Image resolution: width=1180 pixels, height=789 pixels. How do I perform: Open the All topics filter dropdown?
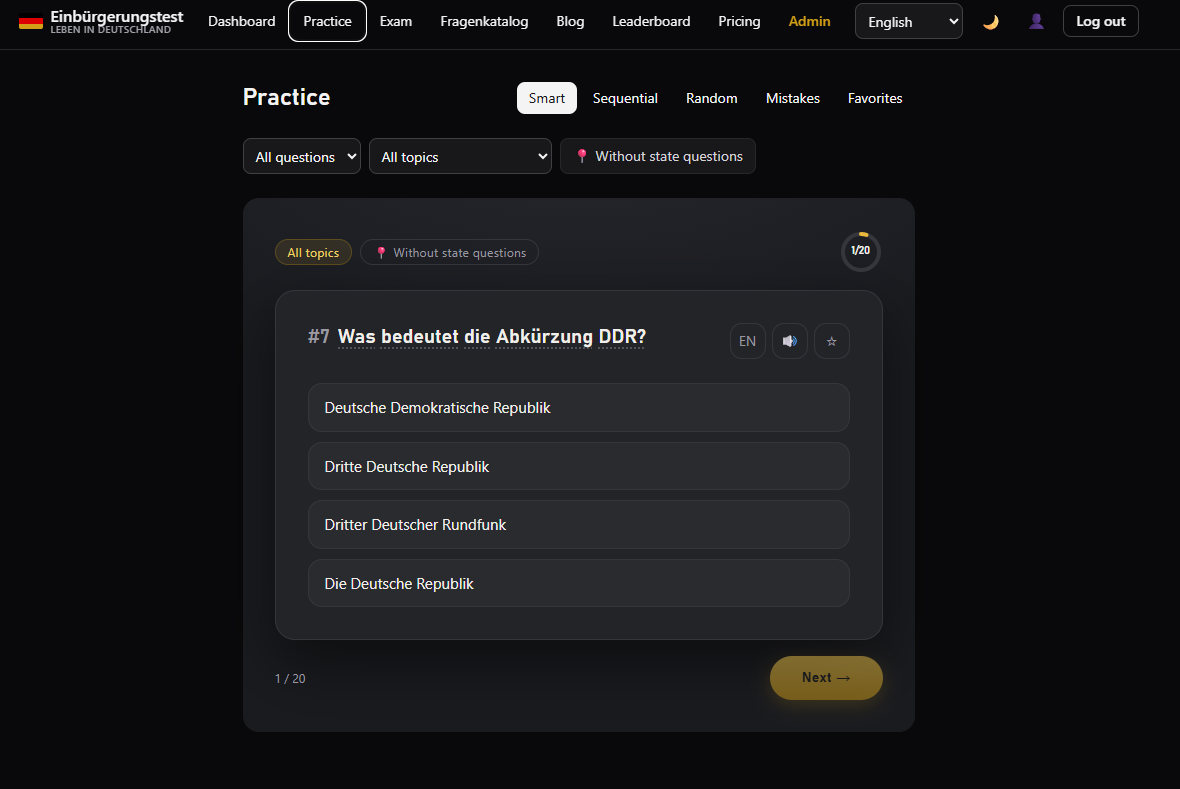[x=460, y=157]
